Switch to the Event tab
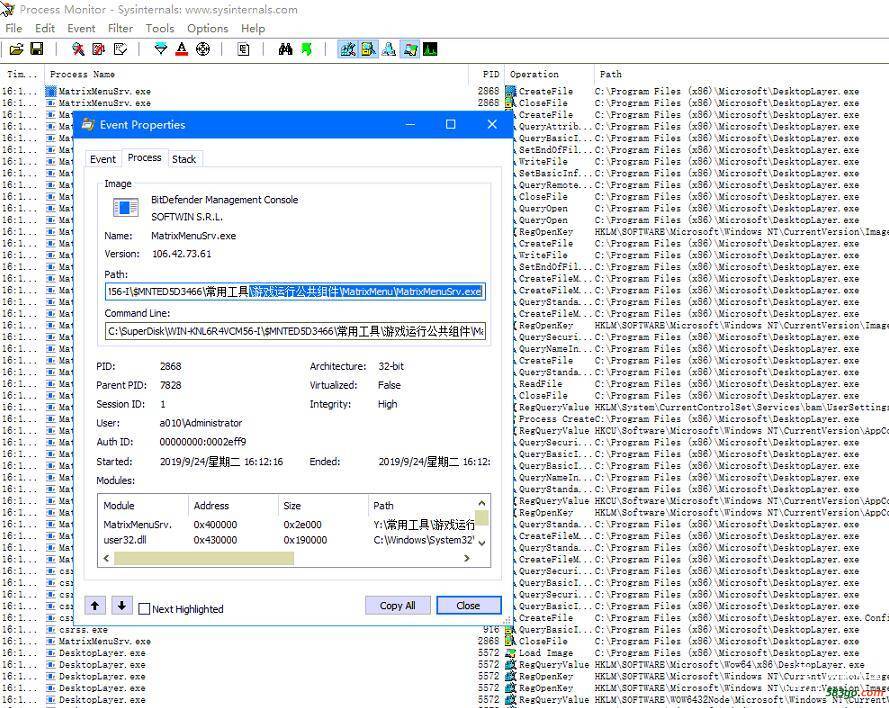 click(103, 159)
